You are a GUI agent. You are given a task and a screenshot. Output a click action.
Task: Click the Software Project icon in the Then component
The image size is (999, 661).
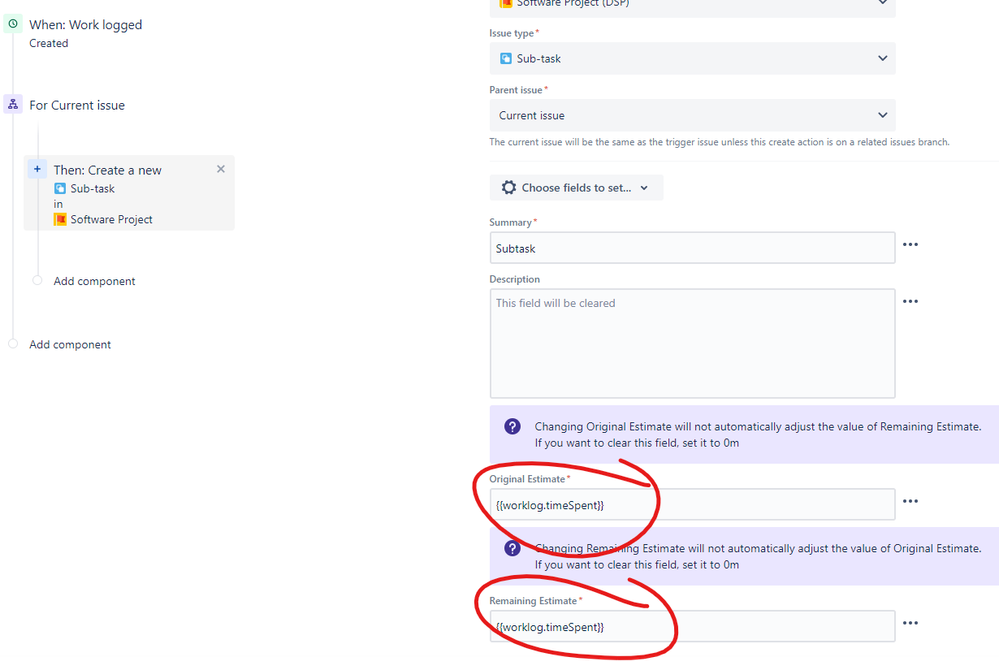(x=62, y=219)
